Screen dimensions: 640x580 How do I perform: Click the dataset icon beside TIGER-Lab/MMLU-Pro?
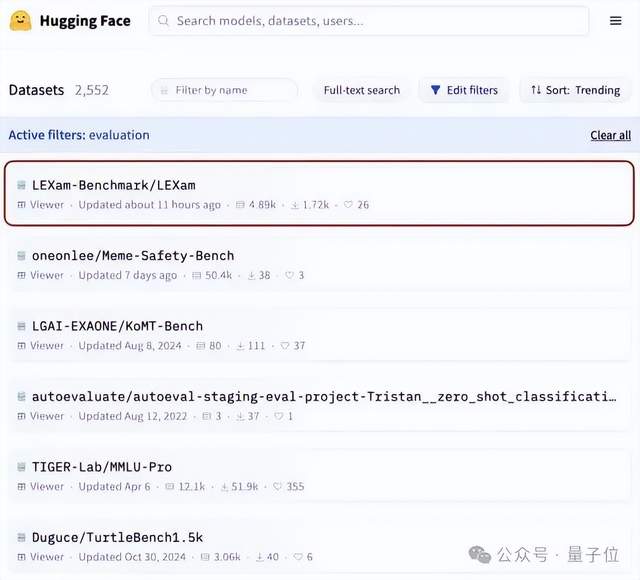tap(21, 467)
